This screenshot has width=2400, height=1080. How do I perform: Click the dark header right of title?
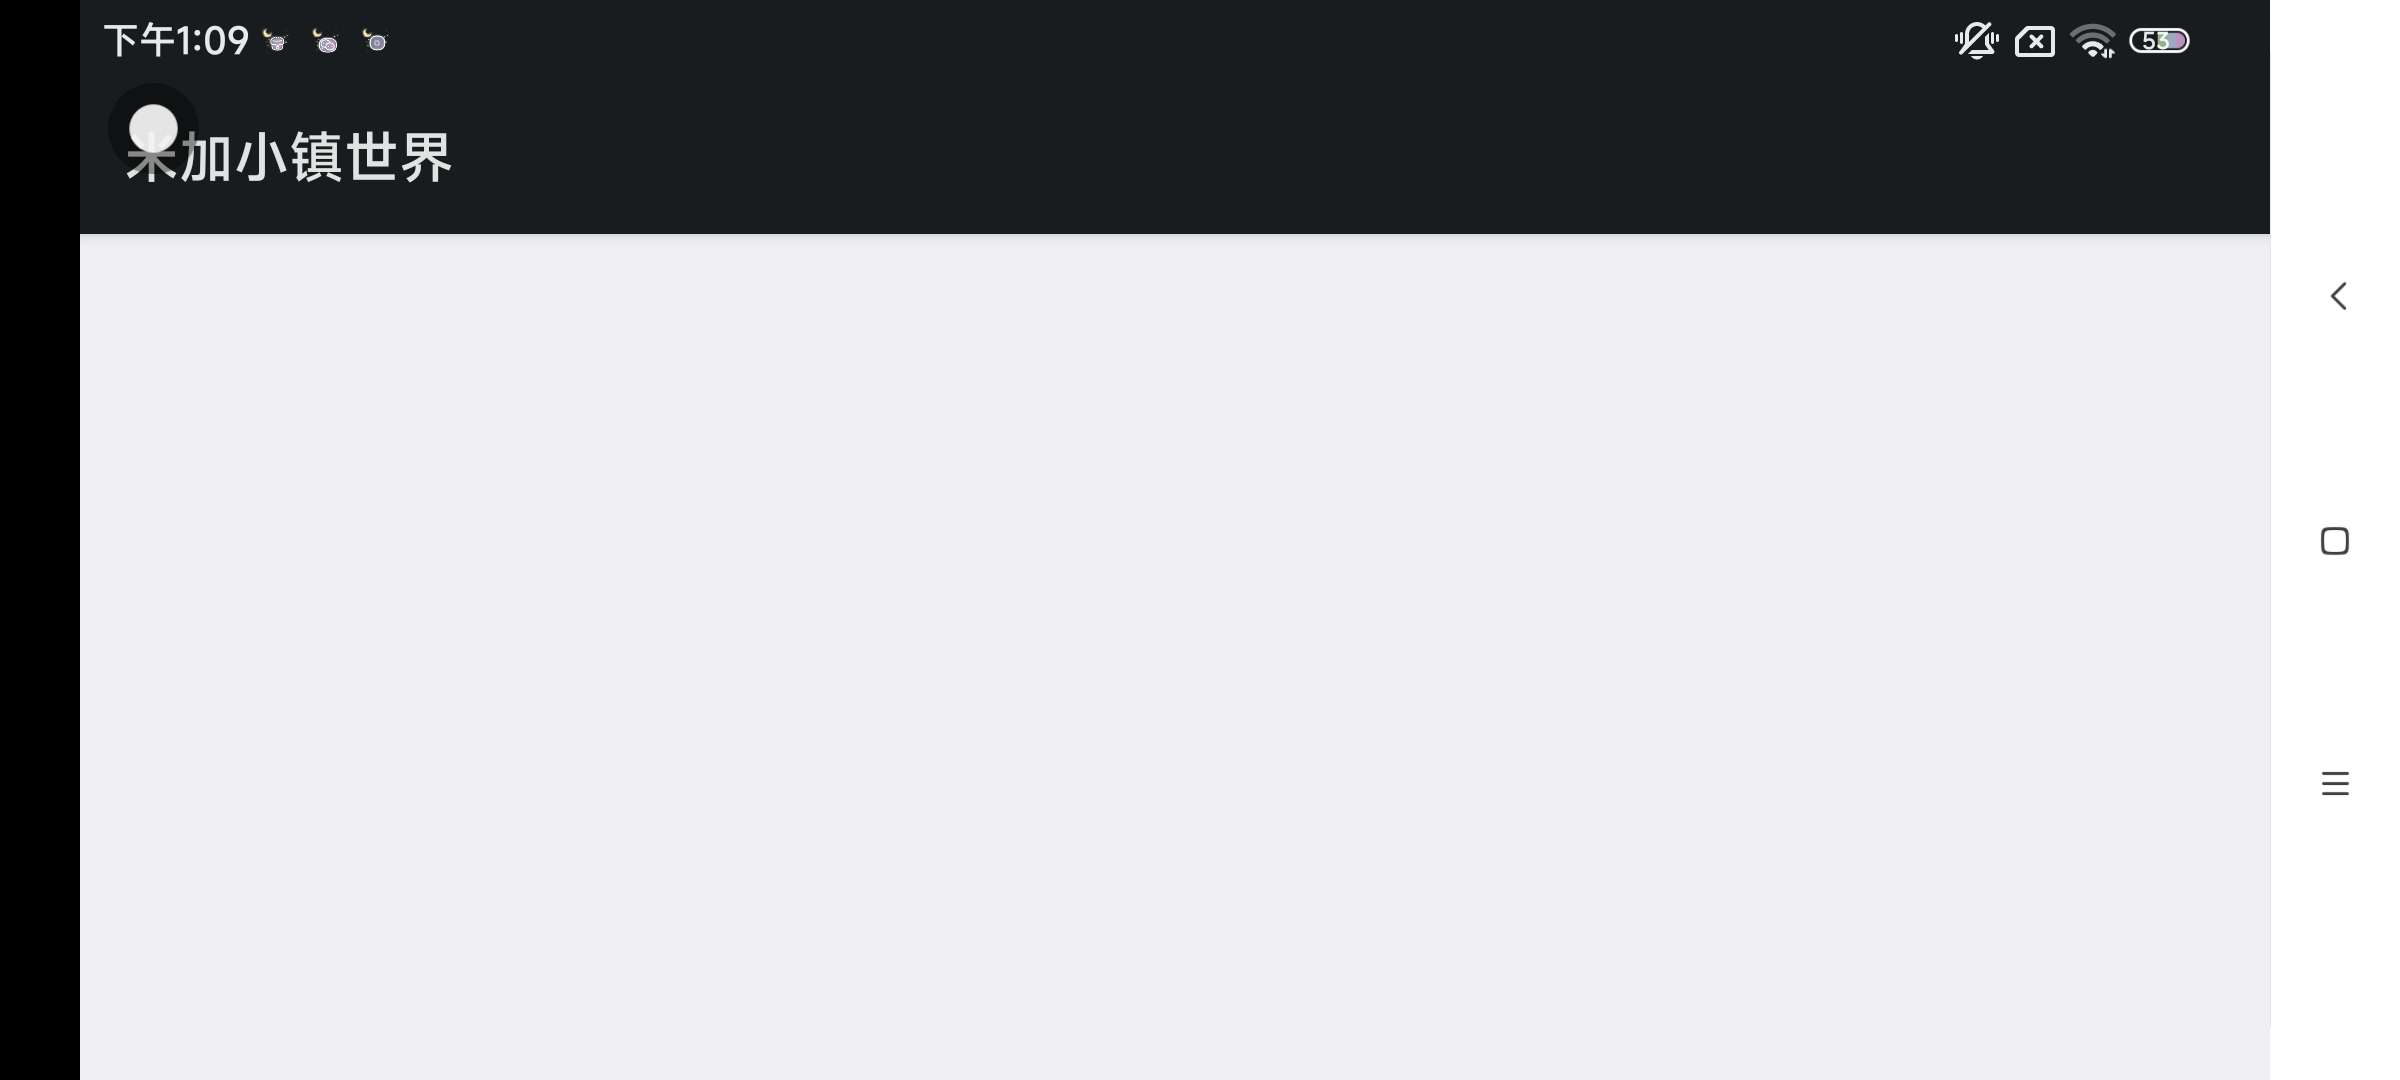point(1360,158)
